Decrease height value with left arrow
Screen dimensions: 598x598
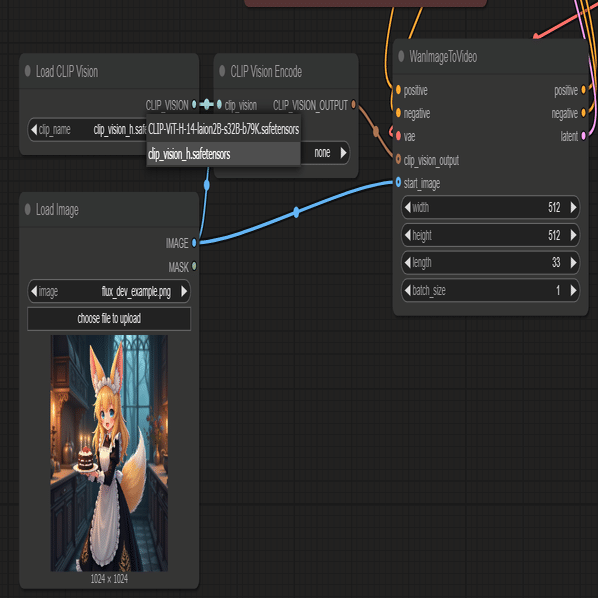point(408,235)
